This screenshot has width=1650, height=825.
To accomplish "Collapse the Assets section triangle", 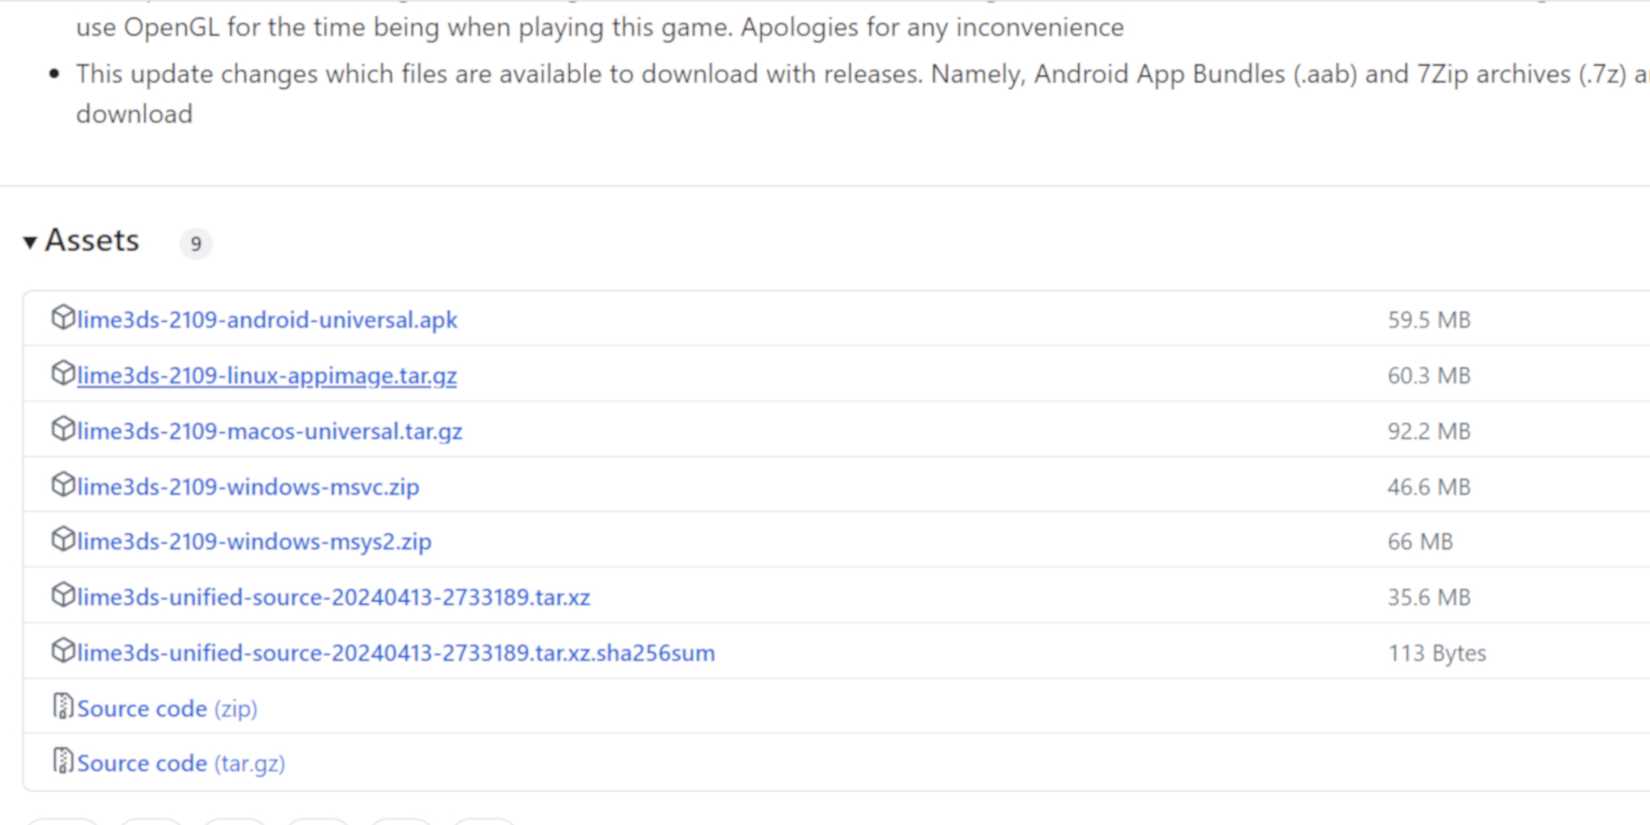I will 30,242.
